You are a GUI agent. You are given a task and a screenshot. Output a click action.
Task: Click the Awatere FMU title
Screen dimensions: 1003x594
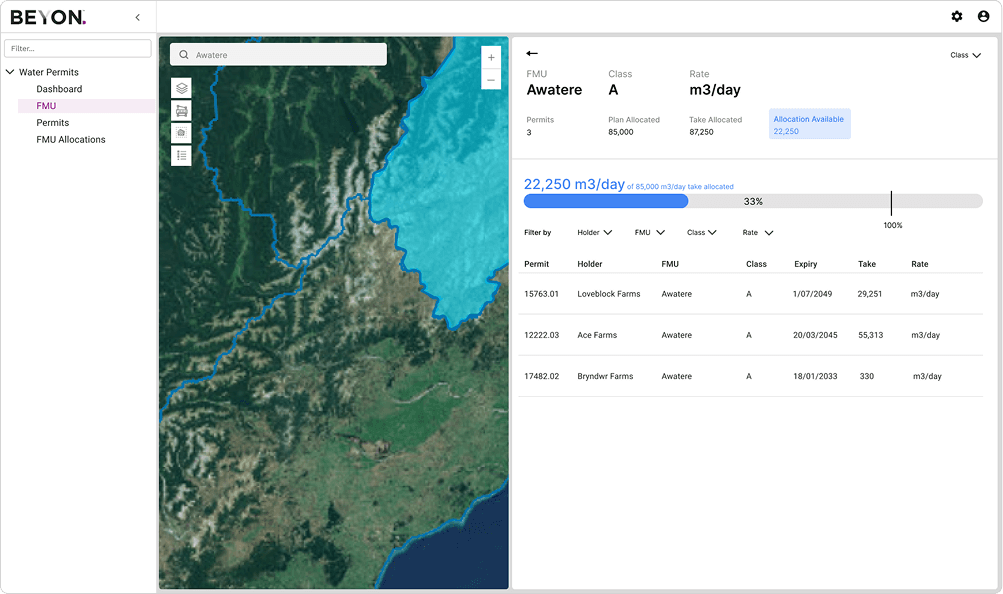[554, 90]
